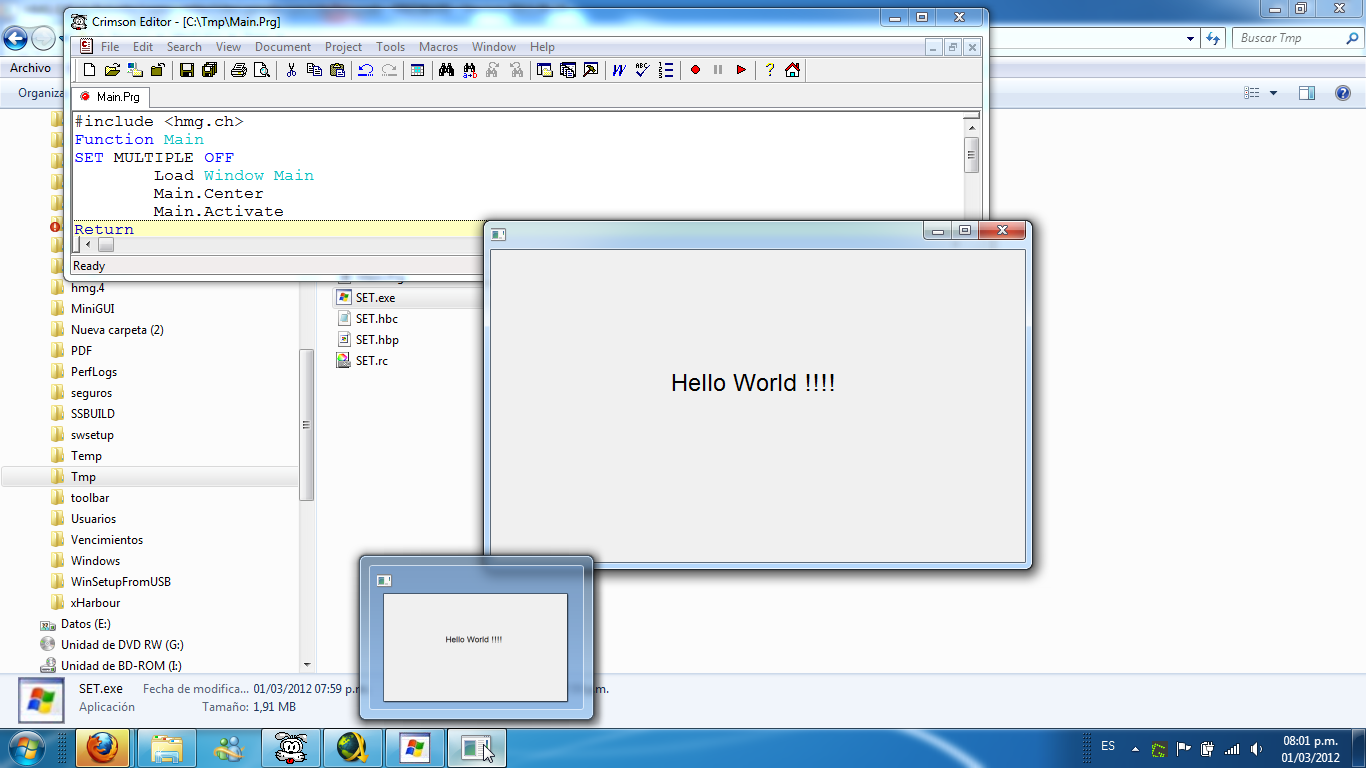
Task: Click the Hello World !!!! label in the window
Action: coord(753,383)
